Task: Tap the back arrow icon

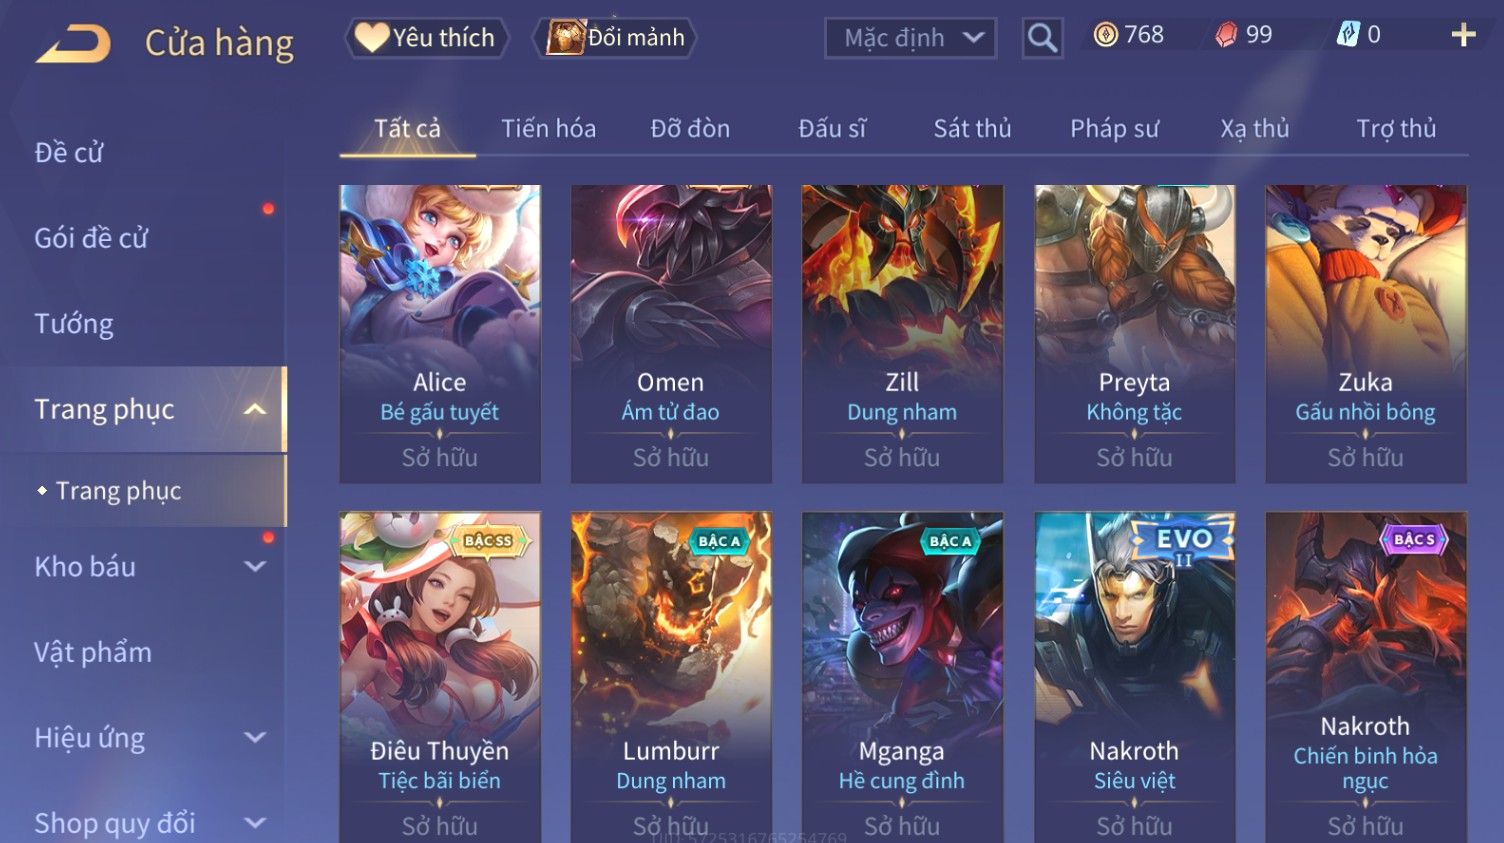Action: pos(73,44)
